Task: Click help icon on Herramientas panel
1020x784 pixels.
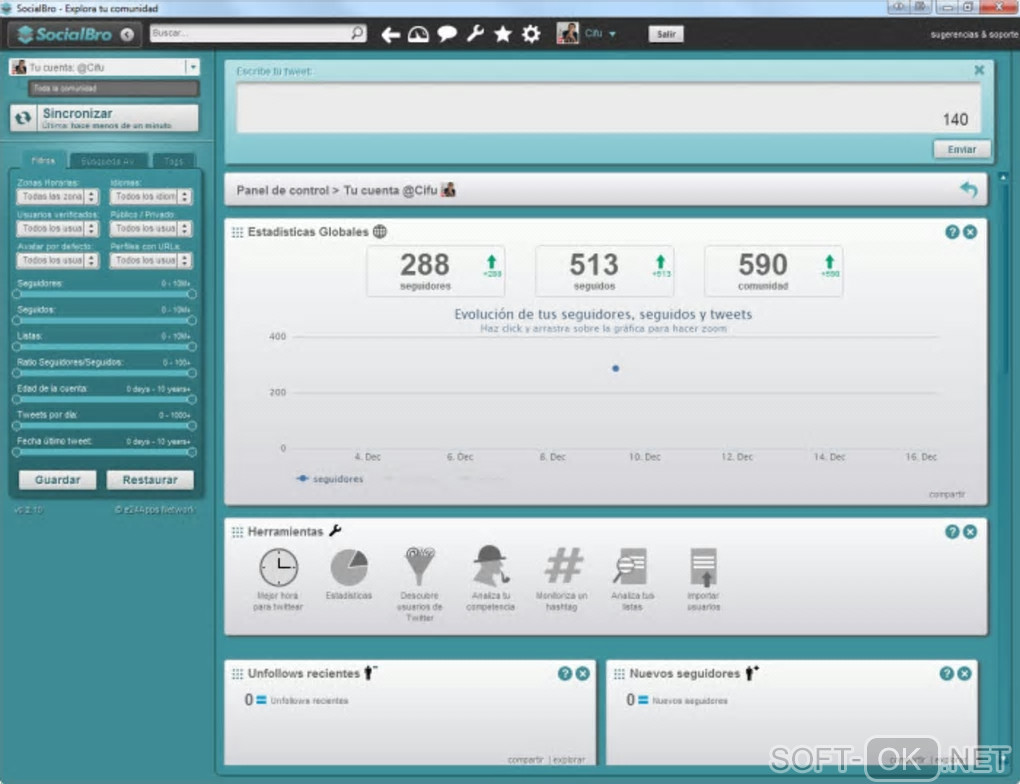Action: (x=952, y=532)
